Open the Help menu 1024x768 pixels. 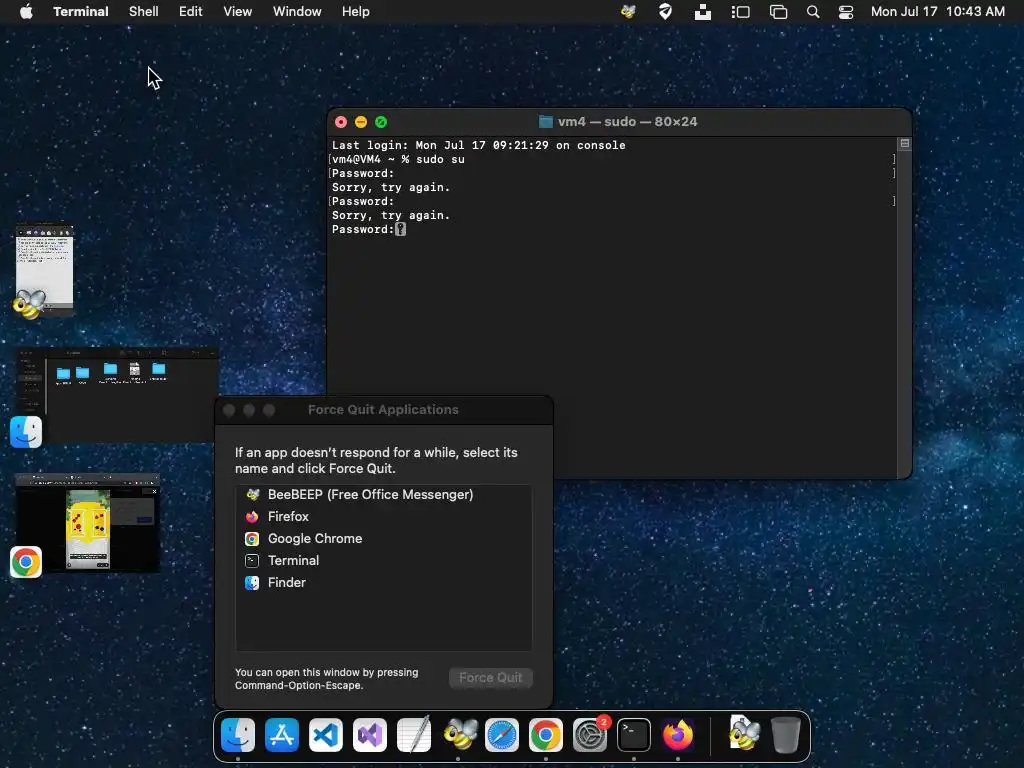click(356, 12)
